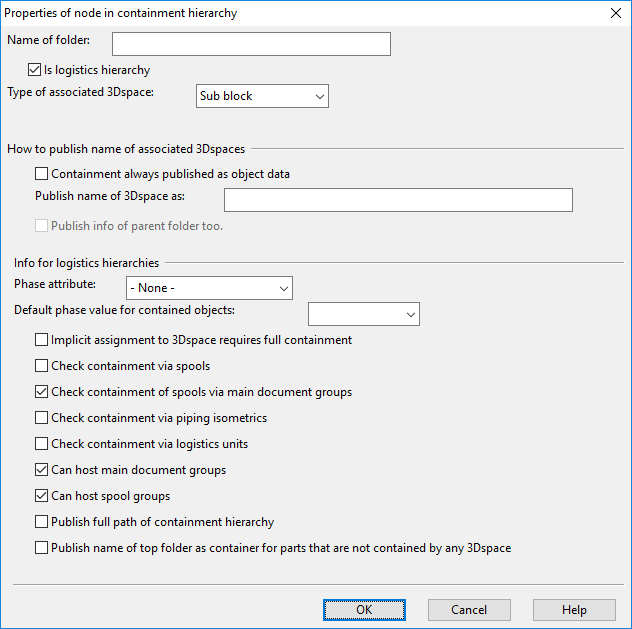Close the properties dialog window
Screen dimensions: 632x629
coord(613,14)
